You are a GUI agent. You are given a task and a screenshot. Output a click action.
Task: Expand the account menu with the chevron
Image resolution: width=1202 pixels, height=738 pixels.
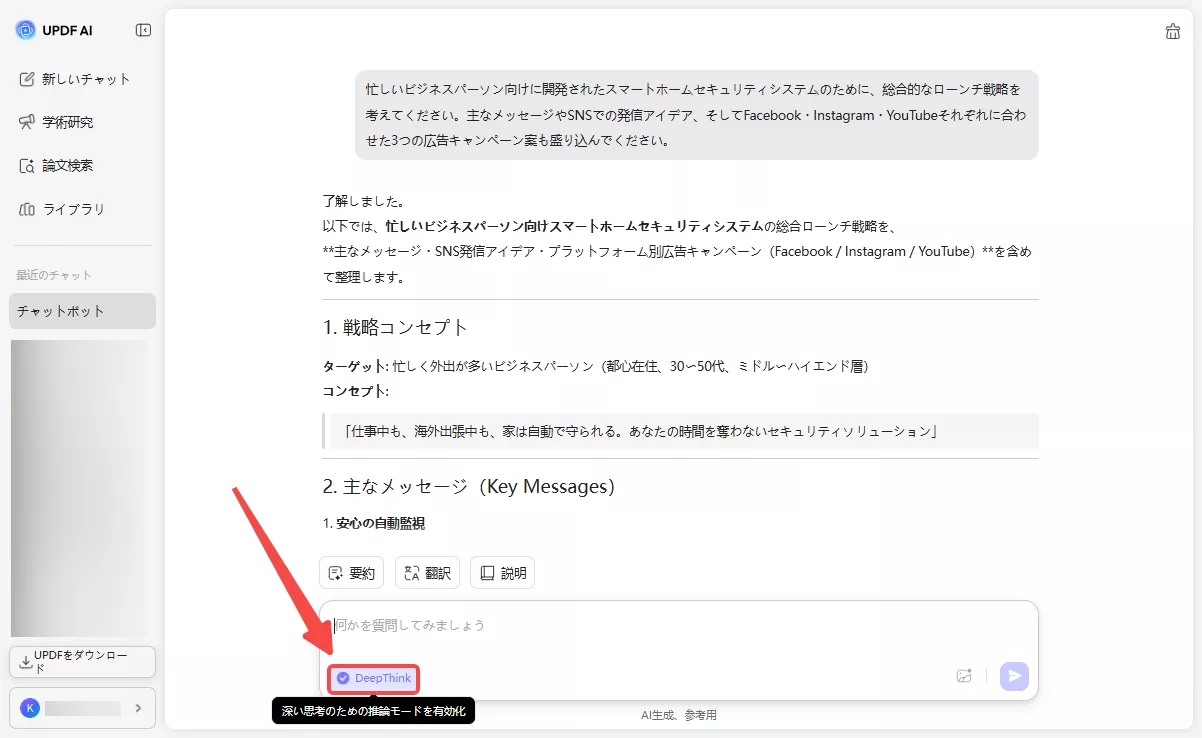point(139,707)
